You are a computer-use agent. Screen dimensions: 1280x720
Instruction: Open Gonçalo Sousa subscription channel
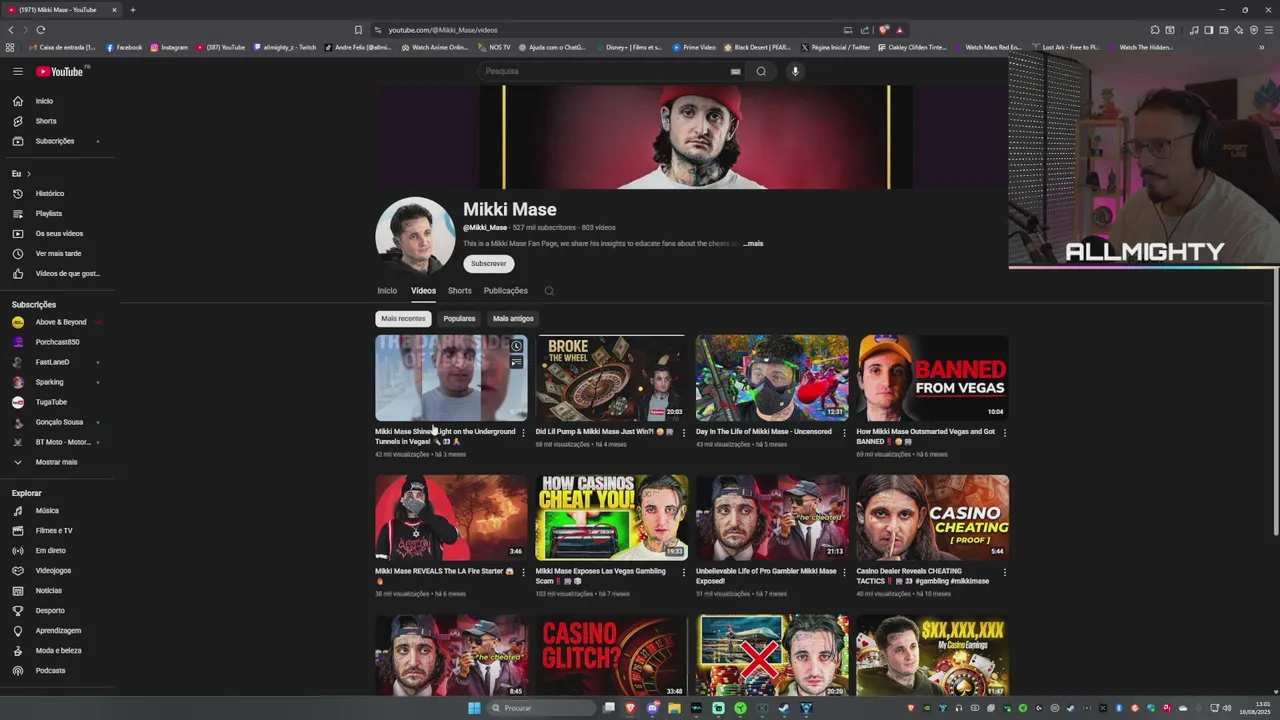[x=58, y=422]
